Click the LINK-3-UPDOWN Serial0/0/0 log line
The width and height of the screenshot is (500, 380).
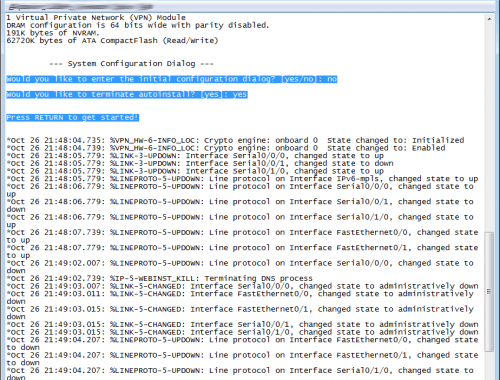pos(195,156)
